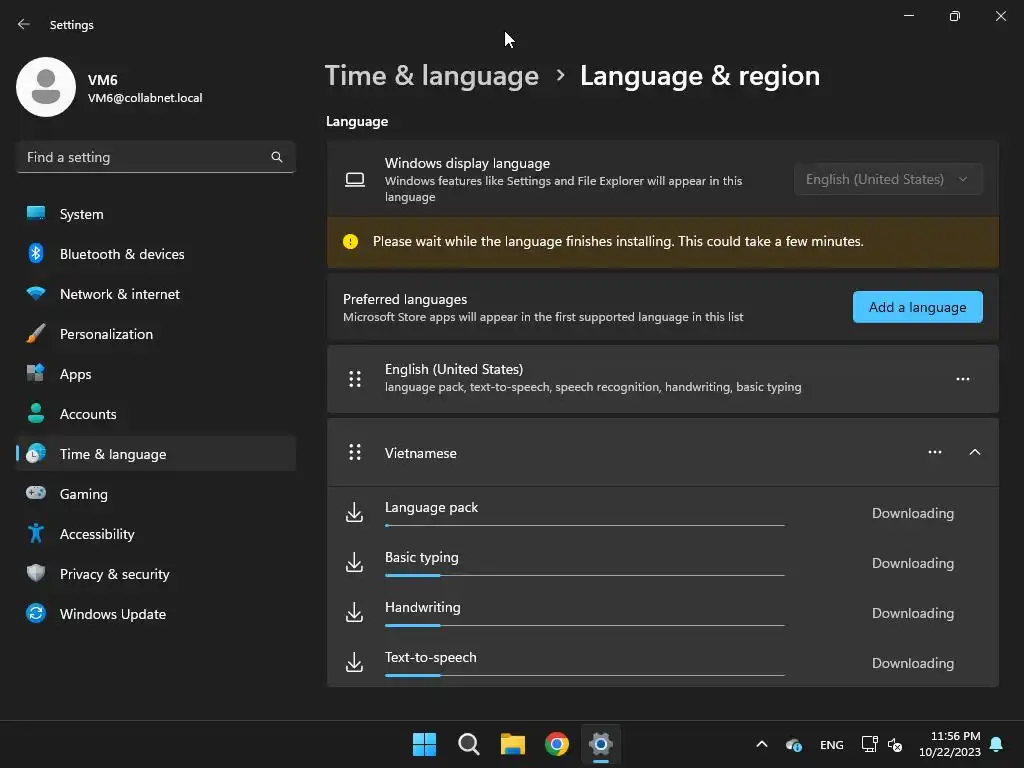Viewport: 1024px width, 768px height.
Task: Open more options for English (United States)
Action: 963,379
